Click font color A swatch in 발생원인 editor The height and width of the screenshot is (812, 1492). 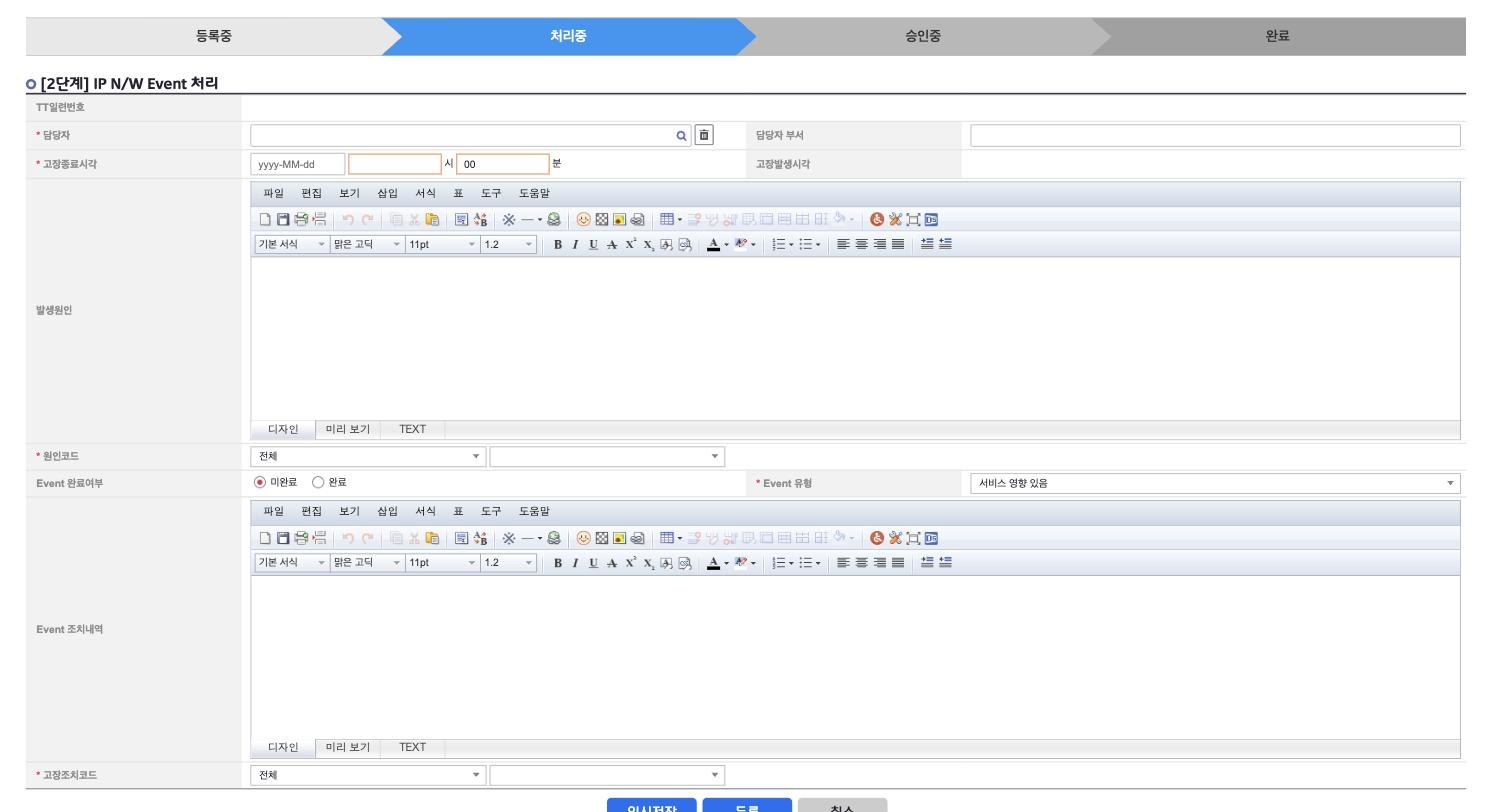713,244
